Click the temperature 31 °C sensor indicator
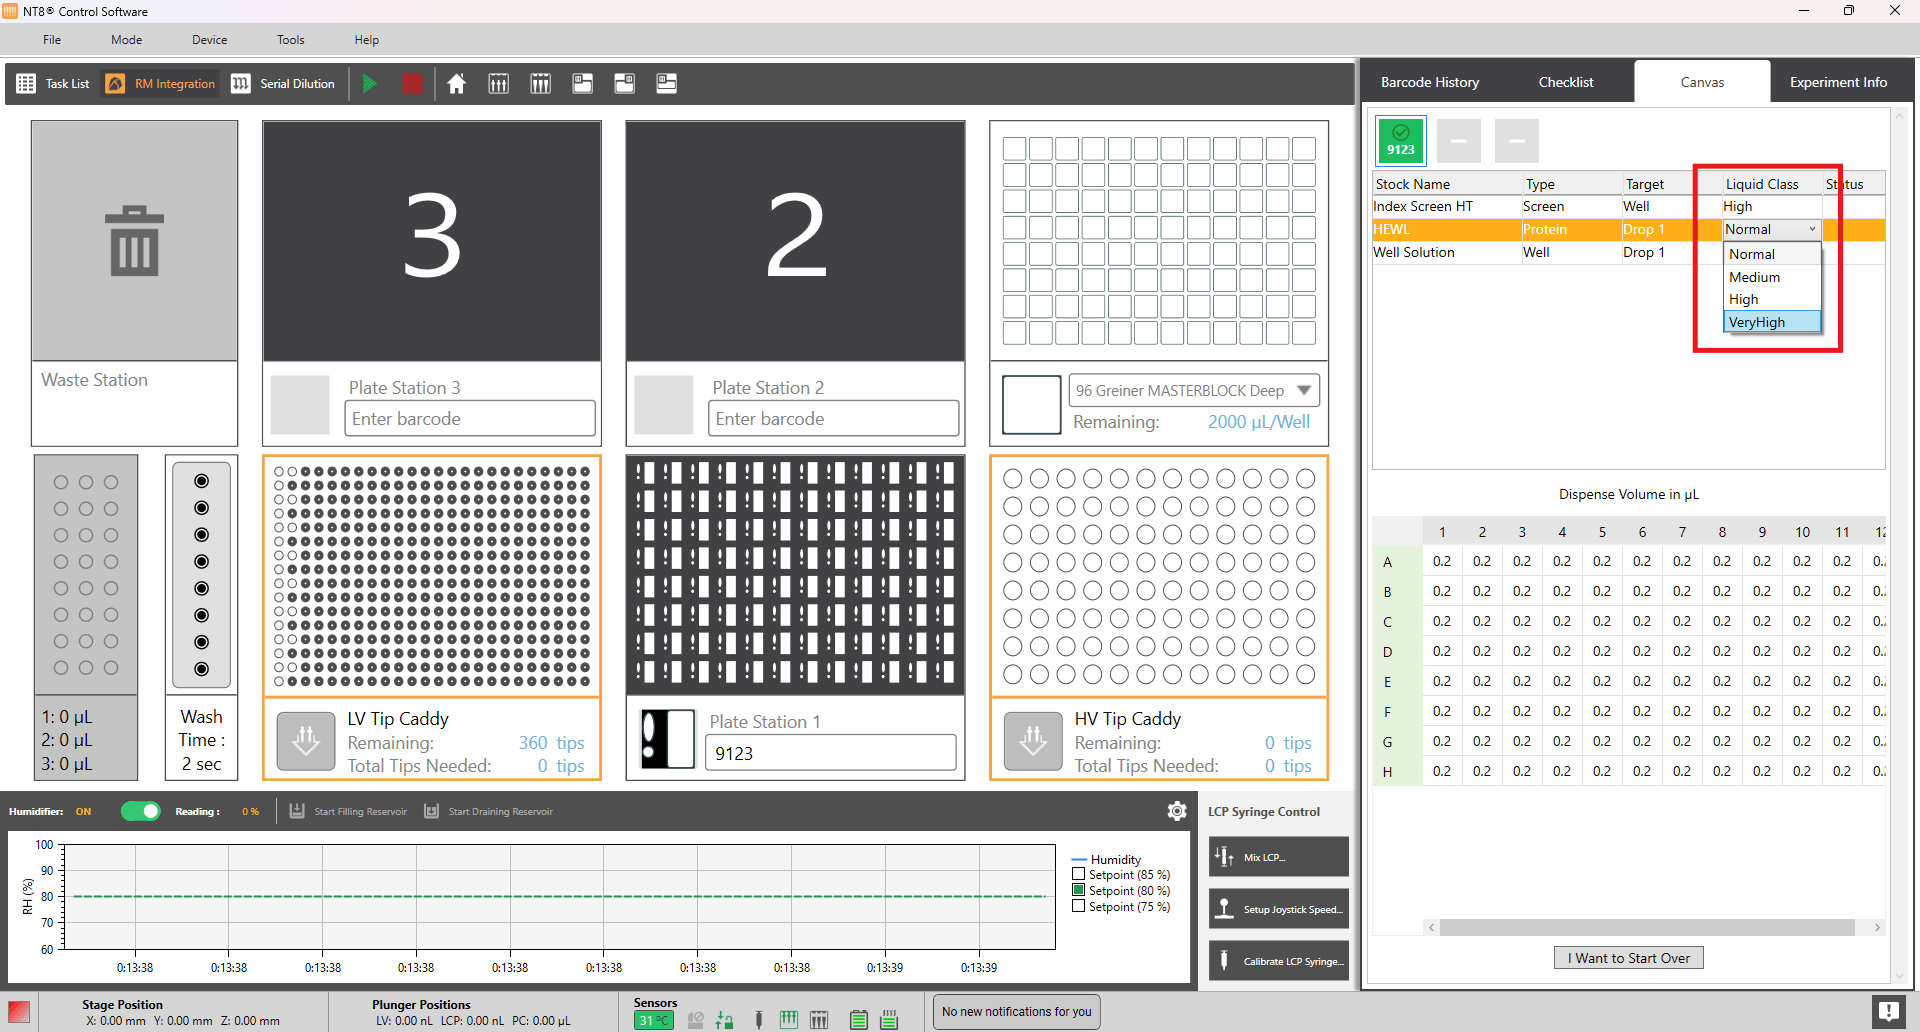 [654, 1020]
